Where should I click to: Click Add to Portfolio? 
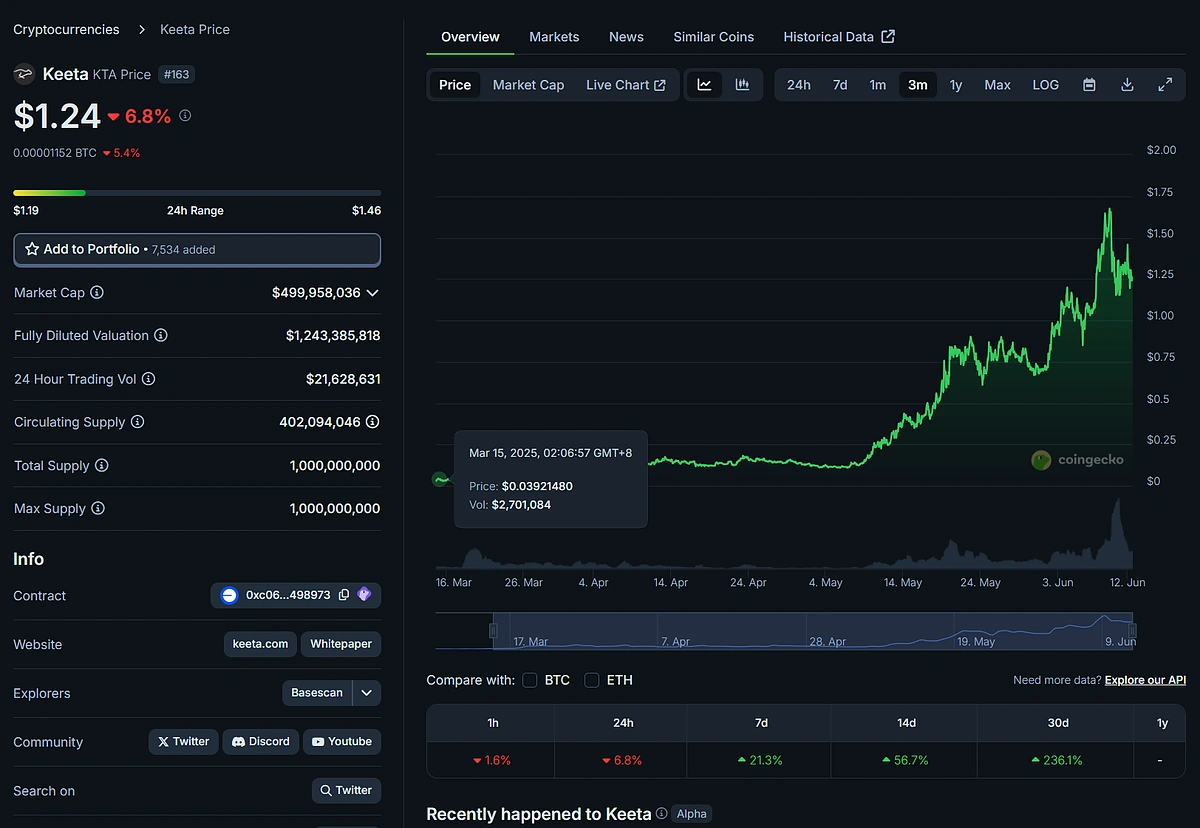[196, 249]
